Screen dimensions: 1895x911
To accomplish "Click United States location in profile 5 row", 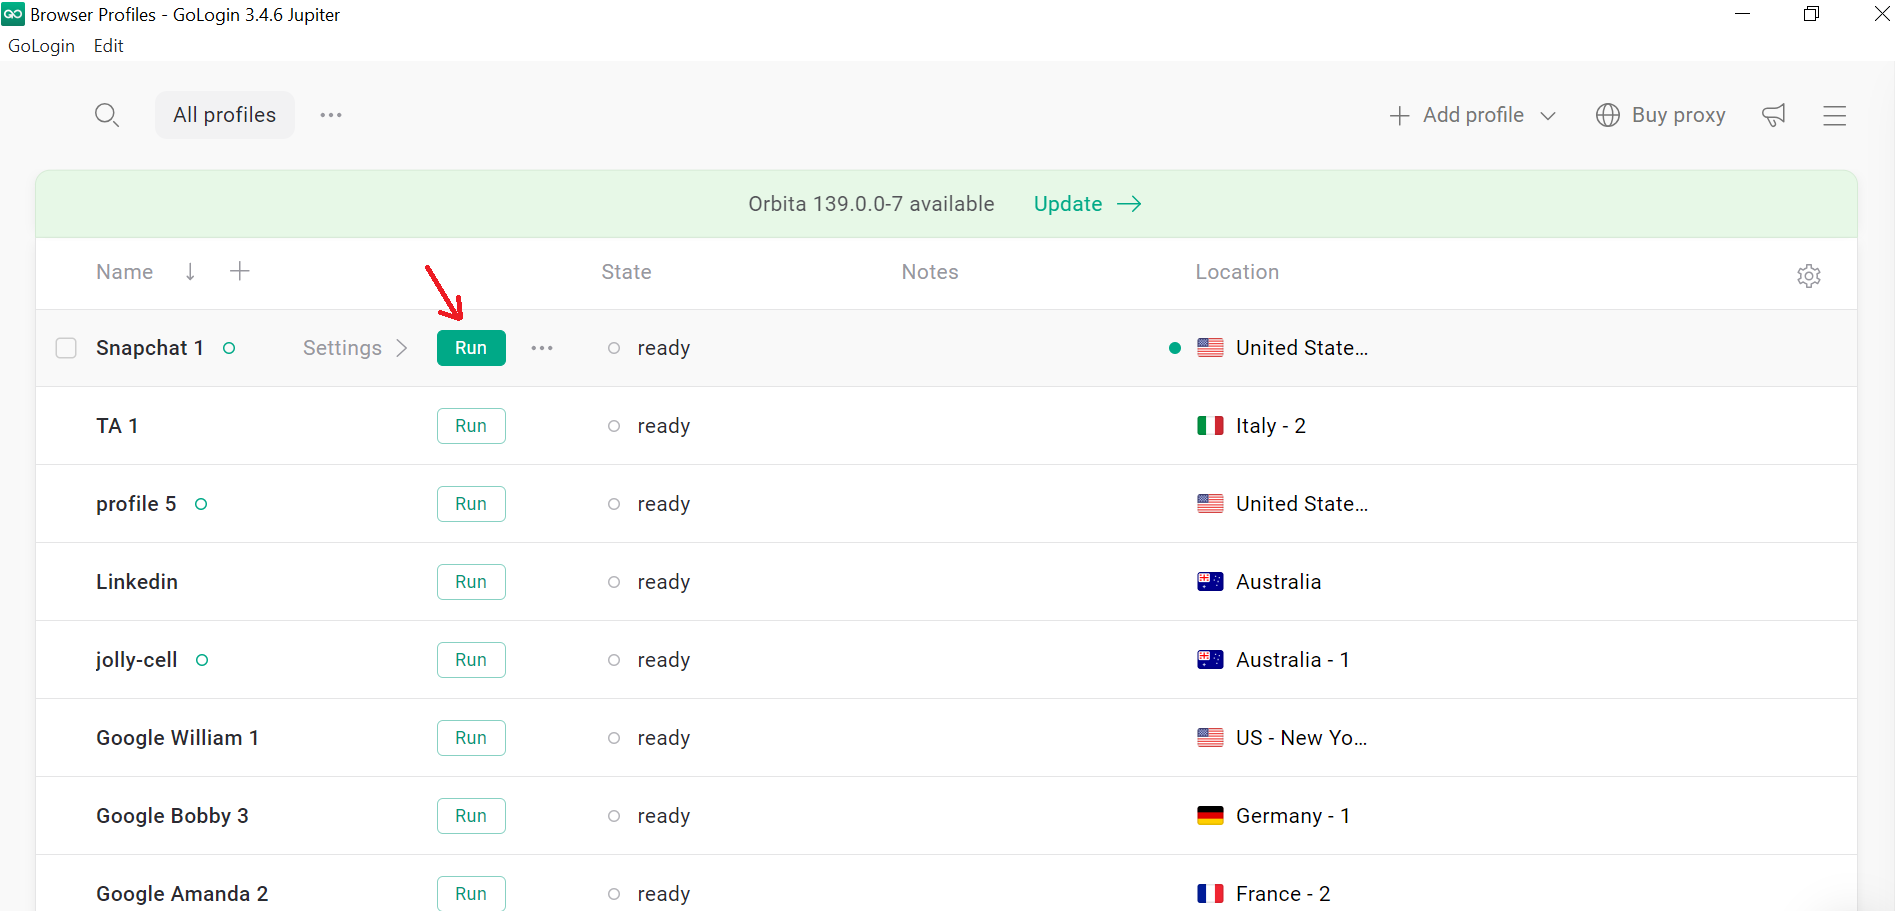I will (1302, 504).
